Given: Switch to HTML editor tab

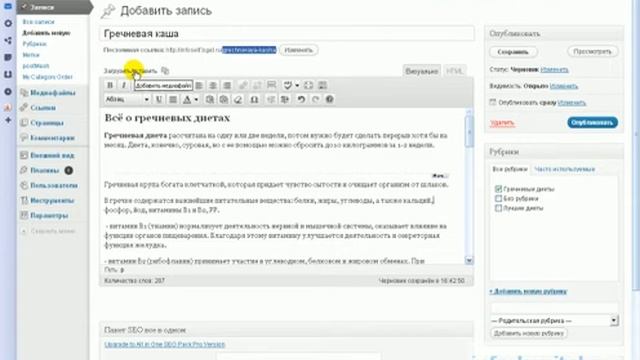Looking at the screenshot, I should tap(454, 71).
